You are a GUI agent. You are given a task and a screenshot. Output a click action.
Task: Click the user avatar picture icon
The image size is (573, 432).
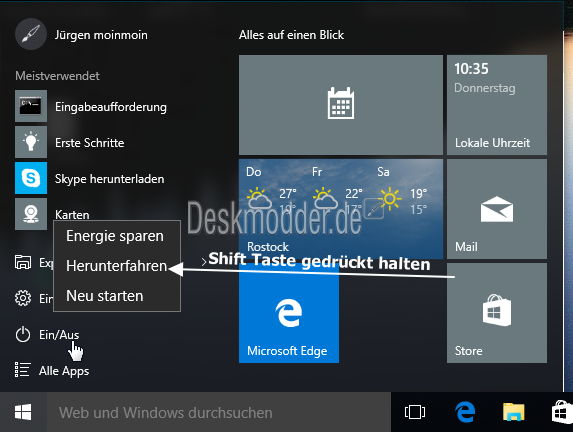pos(31,34)
